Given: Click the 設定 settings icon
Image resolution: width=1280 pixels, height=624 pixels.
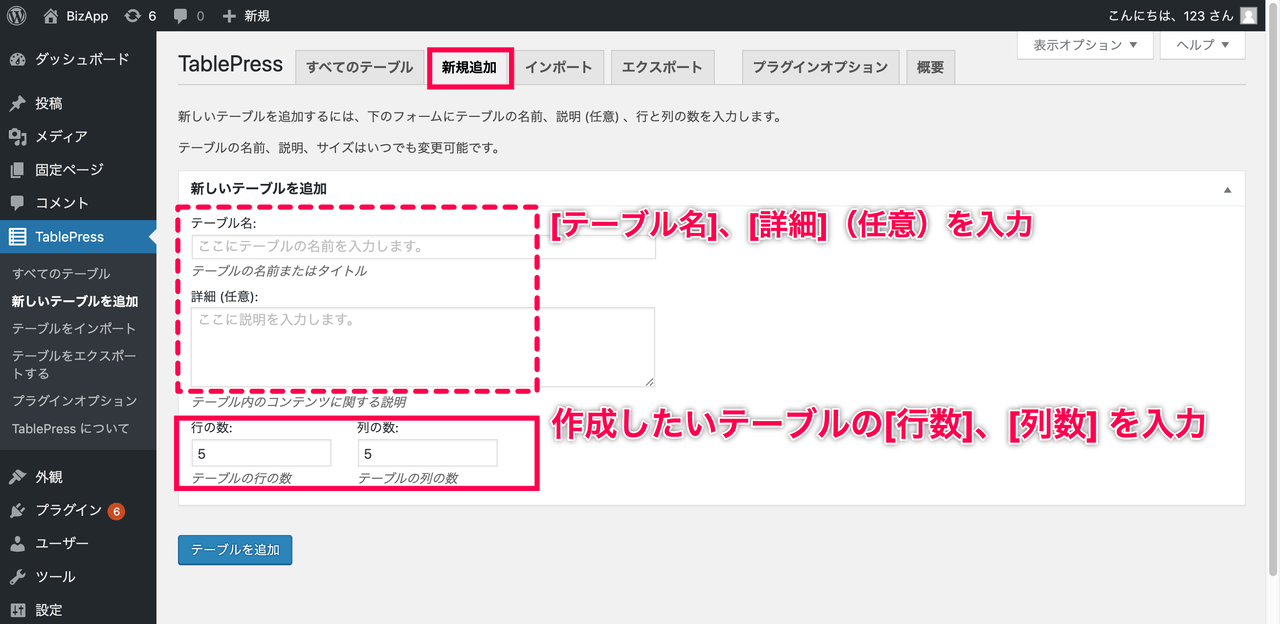Looking at the screenshot, I should tap(17, 610).
